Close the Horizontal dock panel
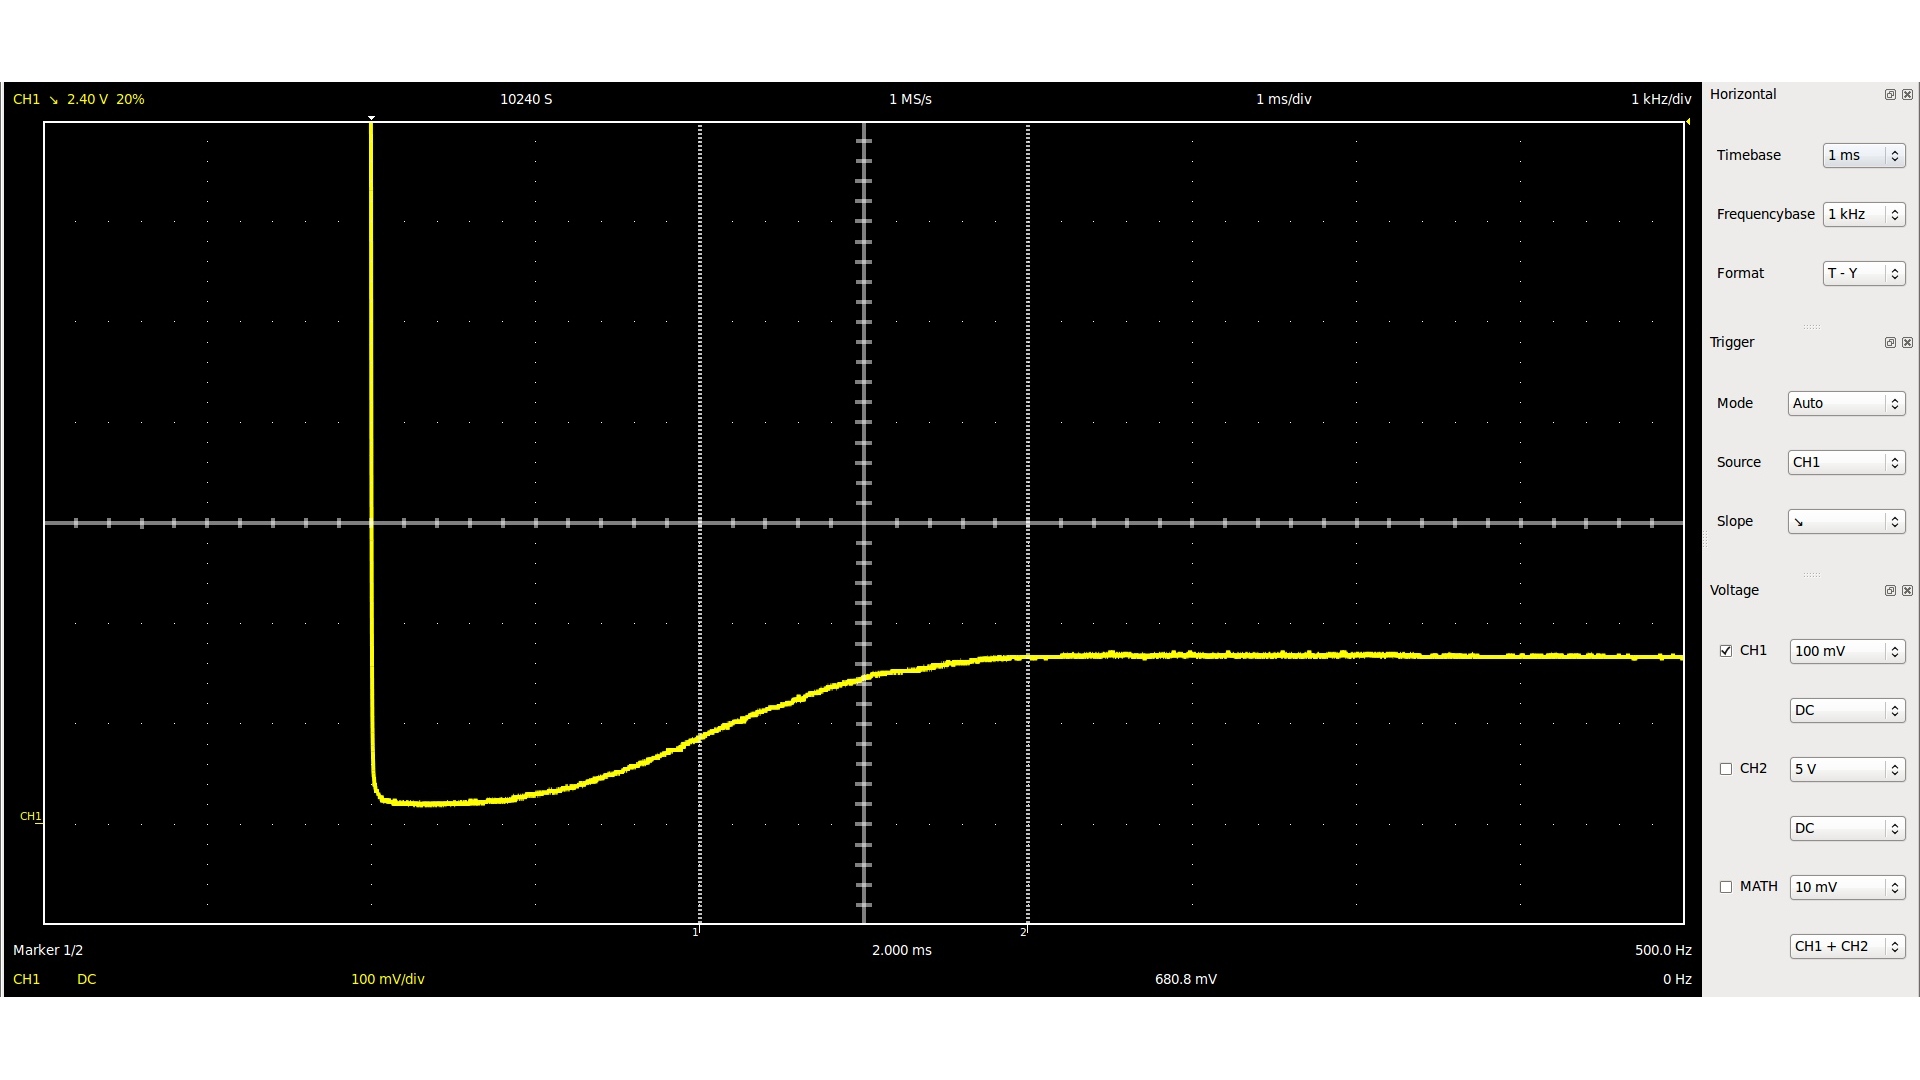 [x=1907, y=95]
